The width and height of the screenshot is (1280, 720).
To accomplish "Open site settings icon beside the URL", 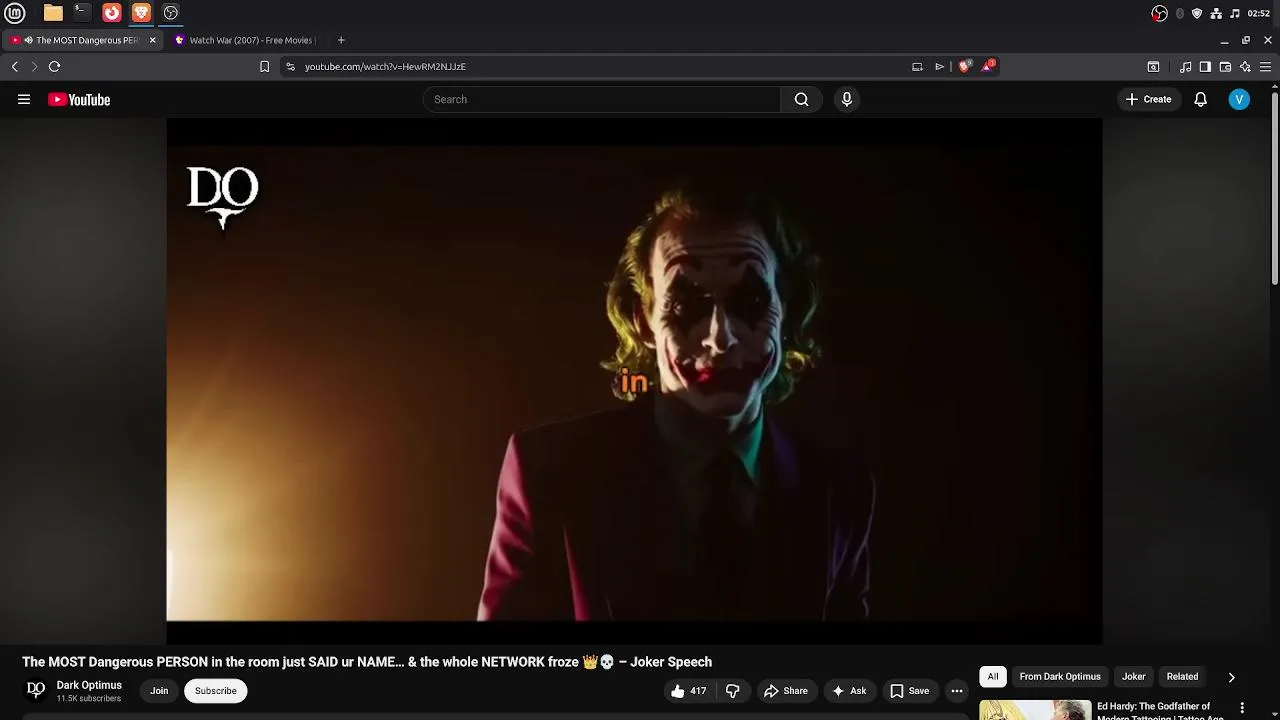I will coord(290,66).
